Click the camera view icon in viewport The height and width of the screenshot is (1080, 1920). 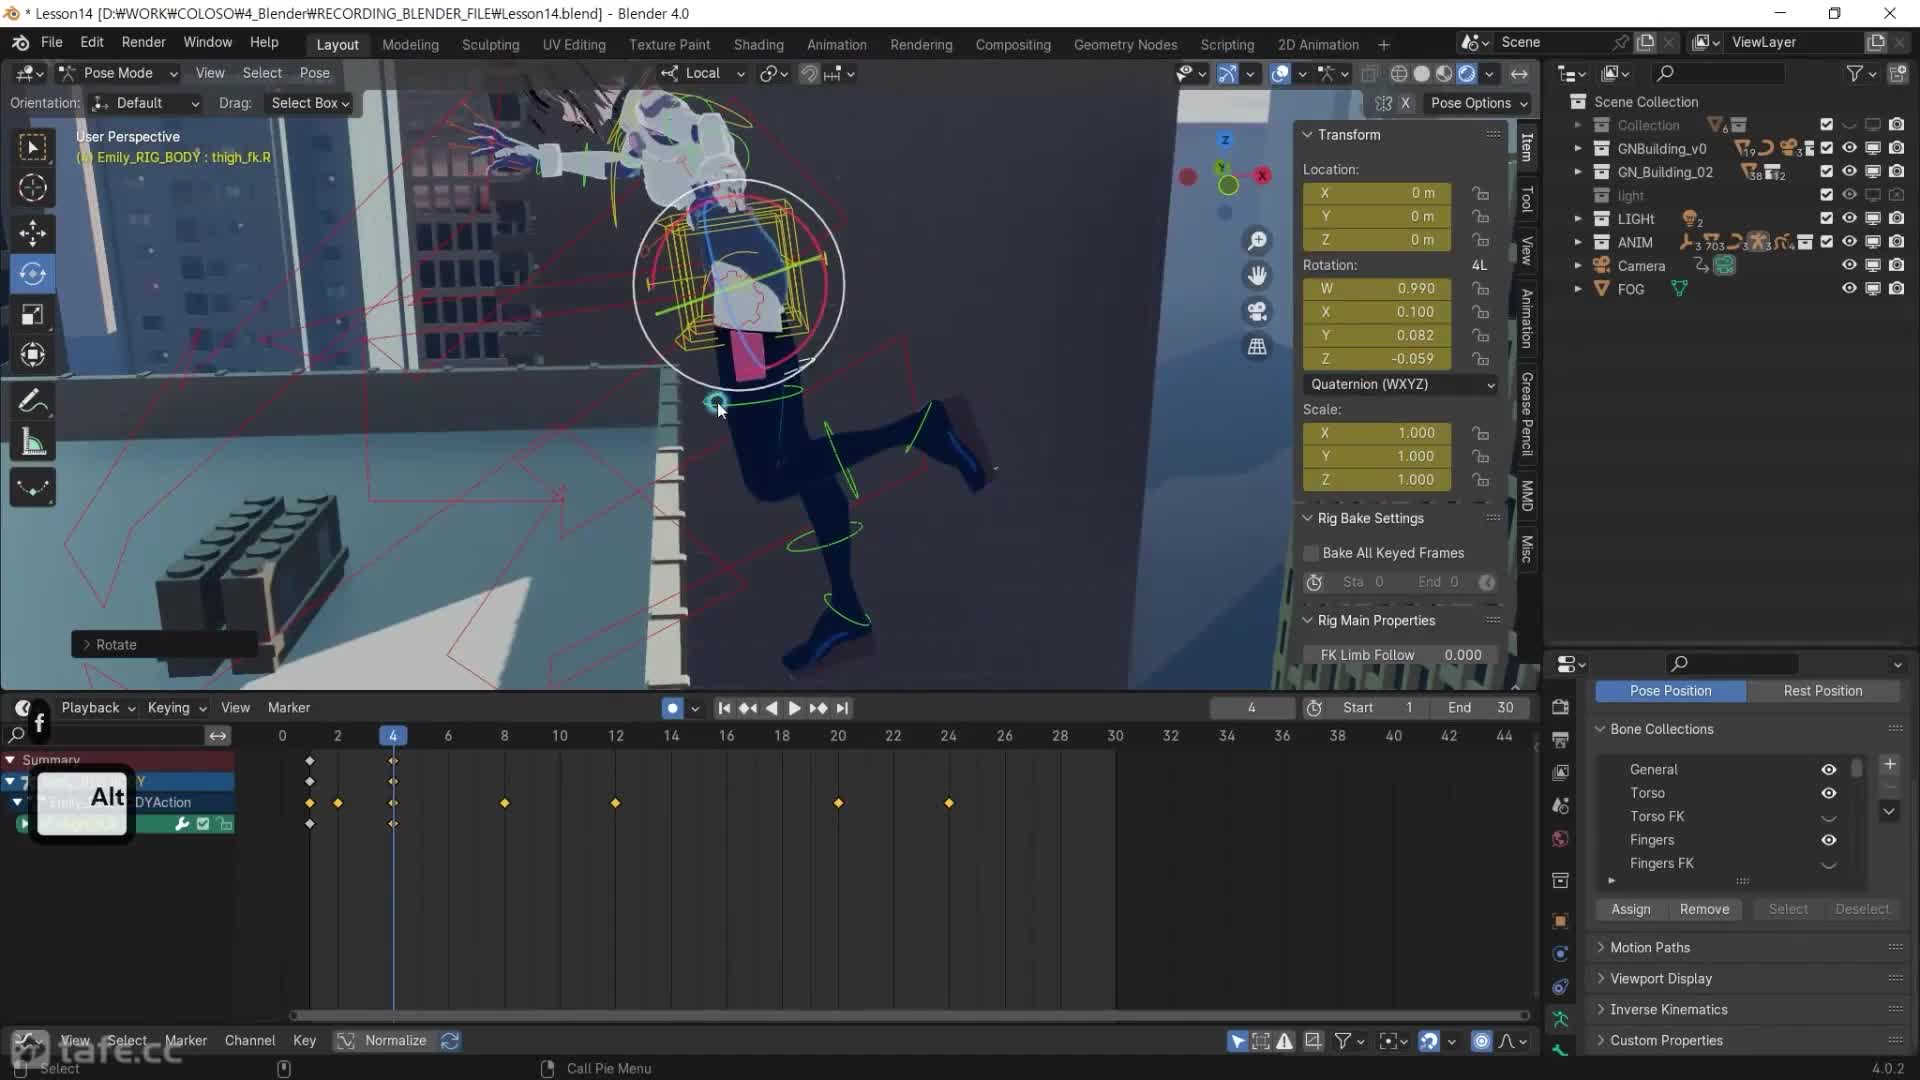[x=1257, y=311]
